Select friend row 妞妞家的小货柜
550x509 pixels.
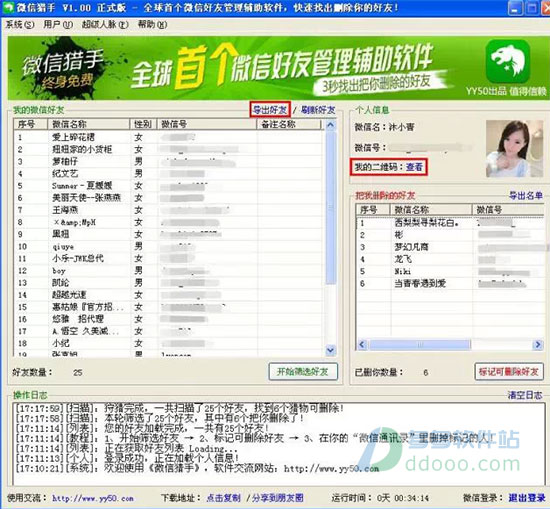[168, 149]
